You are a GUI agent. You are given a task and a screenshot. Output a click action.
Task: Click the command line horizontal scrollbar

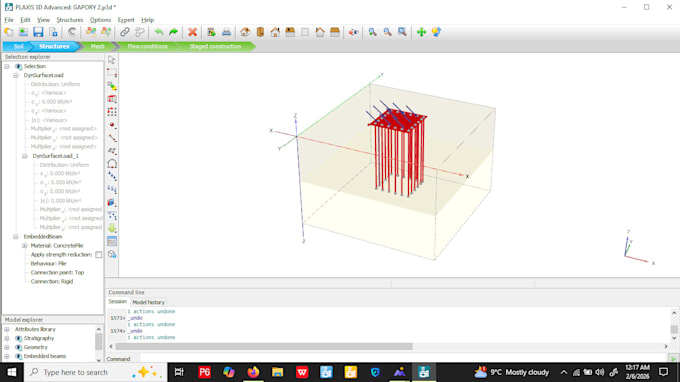click(x=264, y=346)
